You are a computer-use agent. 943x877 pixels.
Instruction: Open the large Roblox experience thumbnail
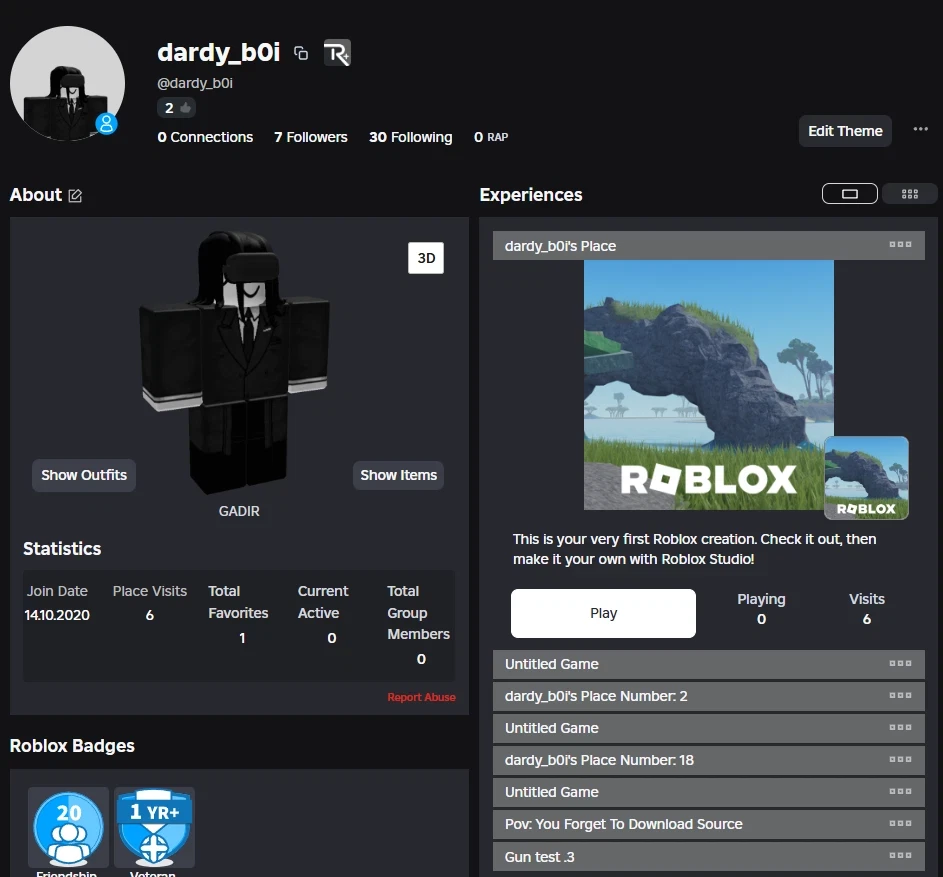coord(708,385)
